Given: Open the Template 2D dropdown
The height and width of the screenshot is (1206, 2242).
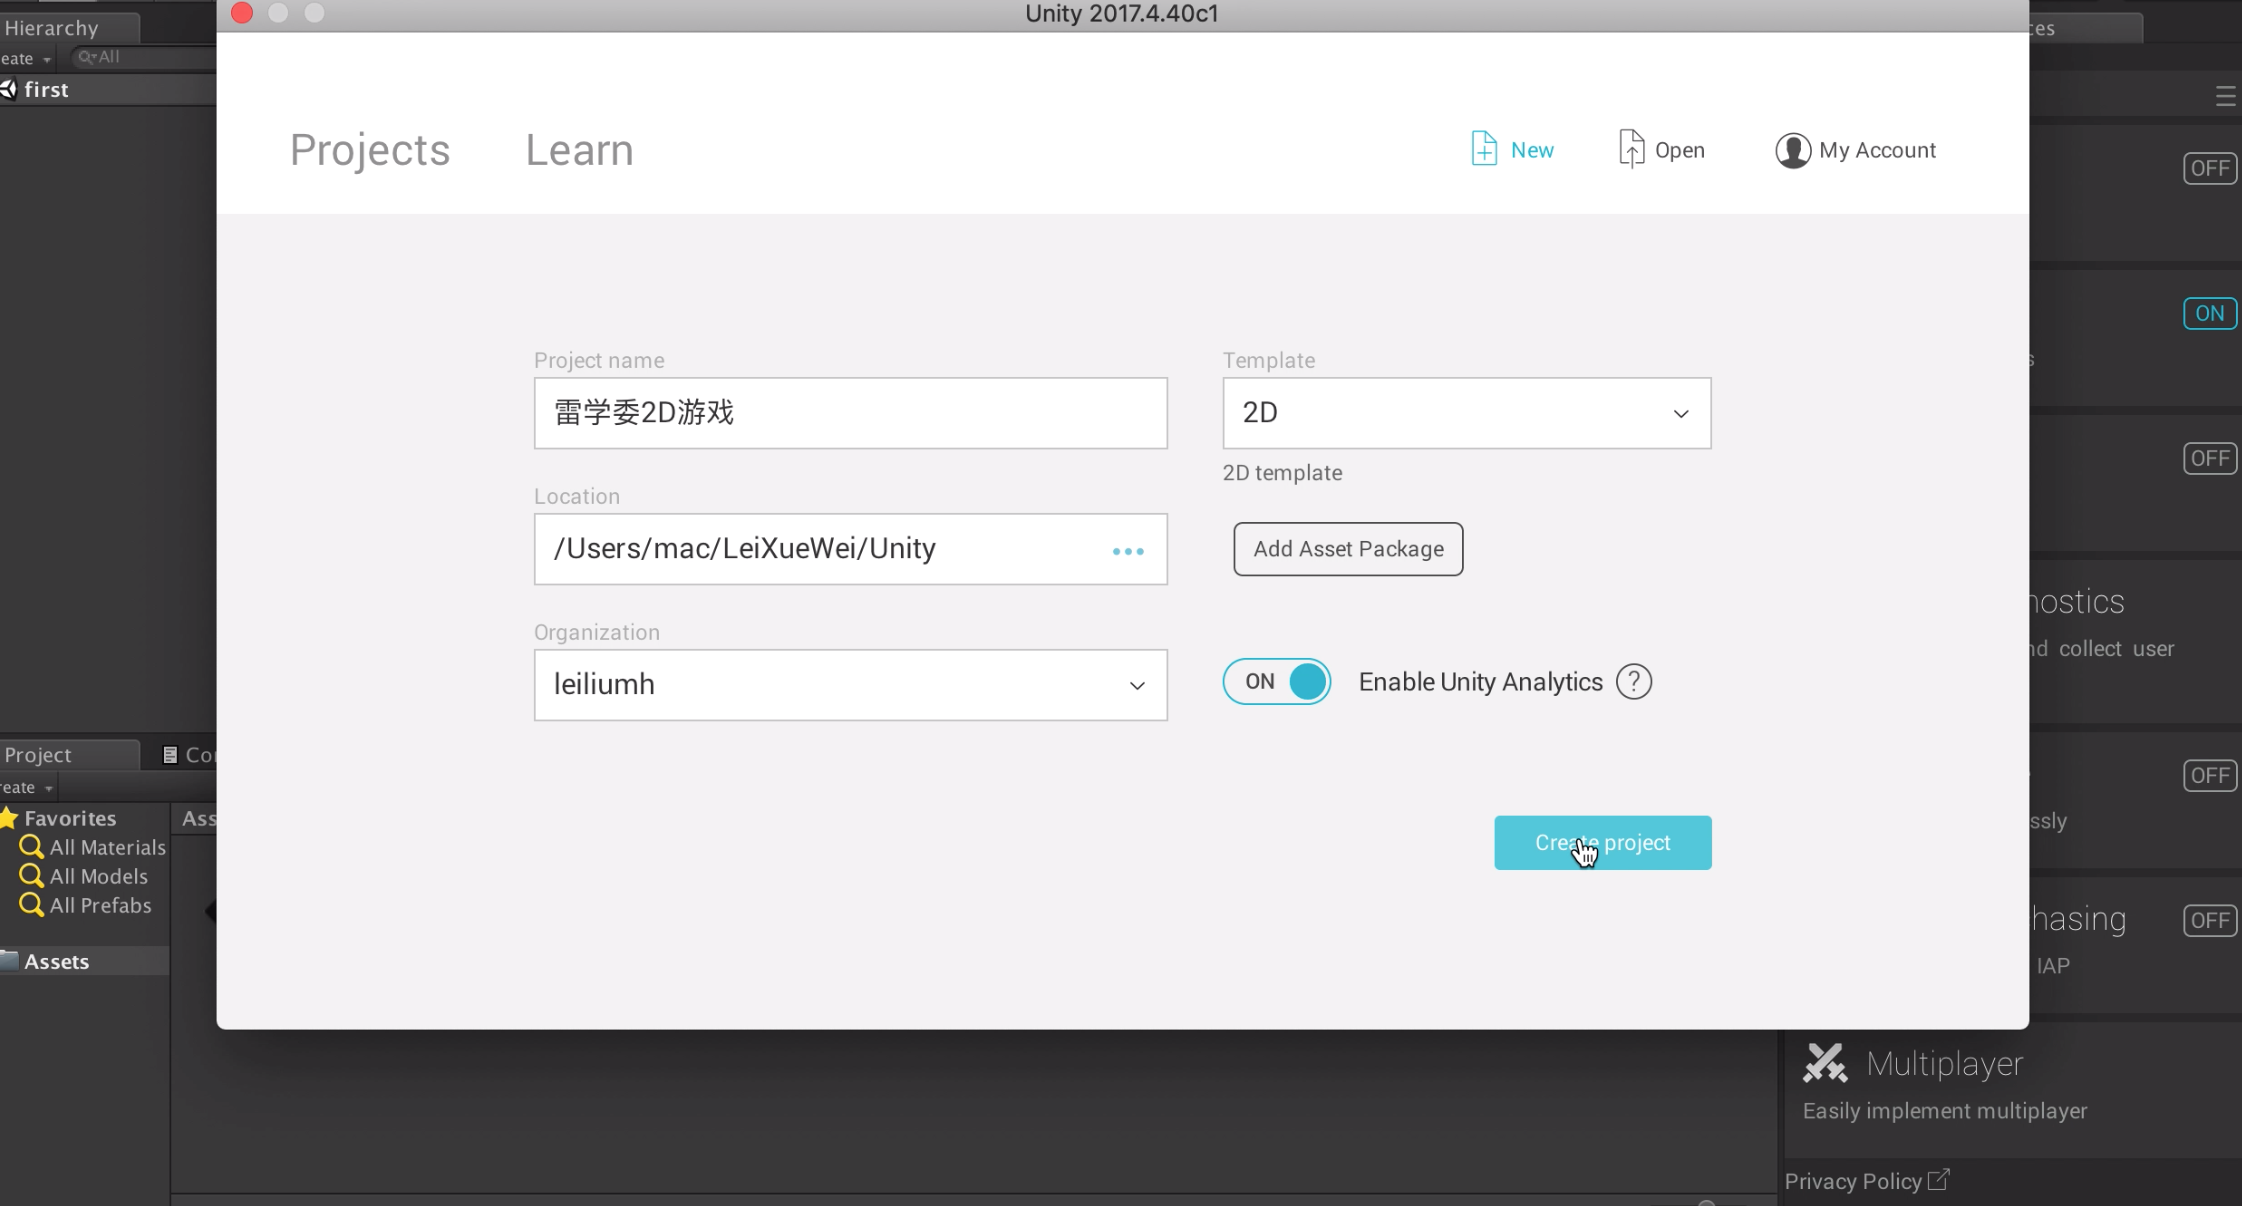Looking at the screenshot, I should coord(1466,413).
